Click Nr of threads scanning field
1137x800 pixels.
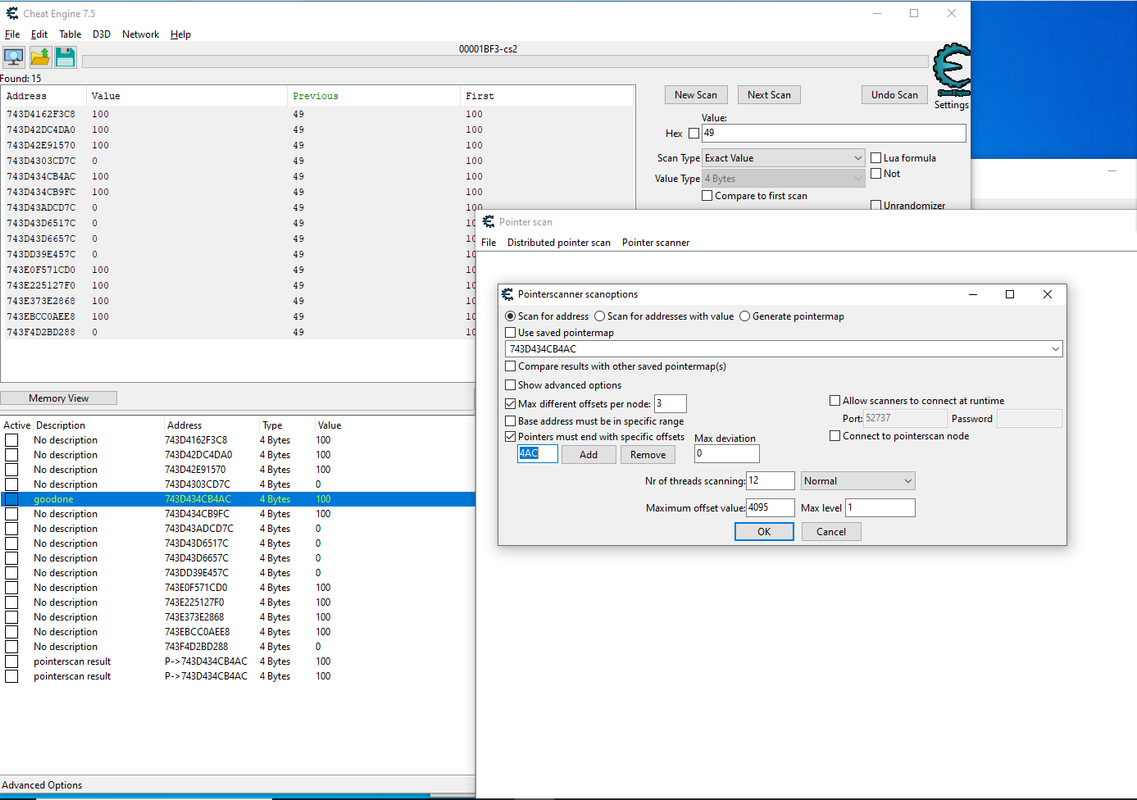click(770, 481)
